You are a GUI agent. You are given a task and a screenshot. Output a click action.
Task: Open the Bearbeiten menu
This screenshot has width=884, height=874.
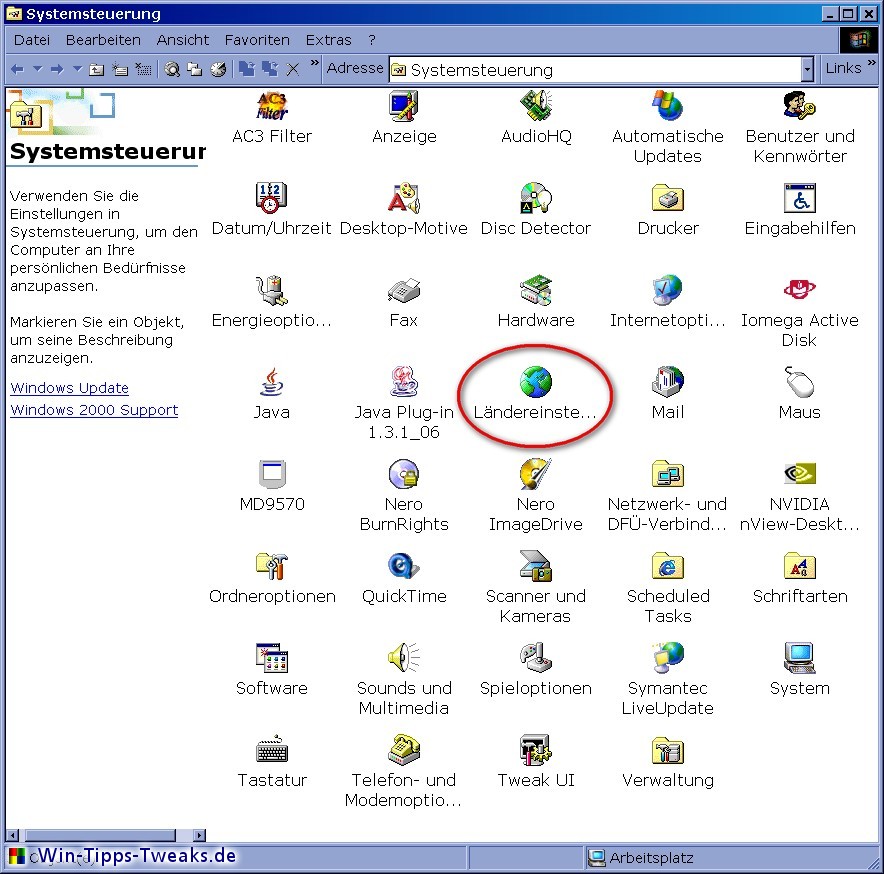click(x=103, y=40)
